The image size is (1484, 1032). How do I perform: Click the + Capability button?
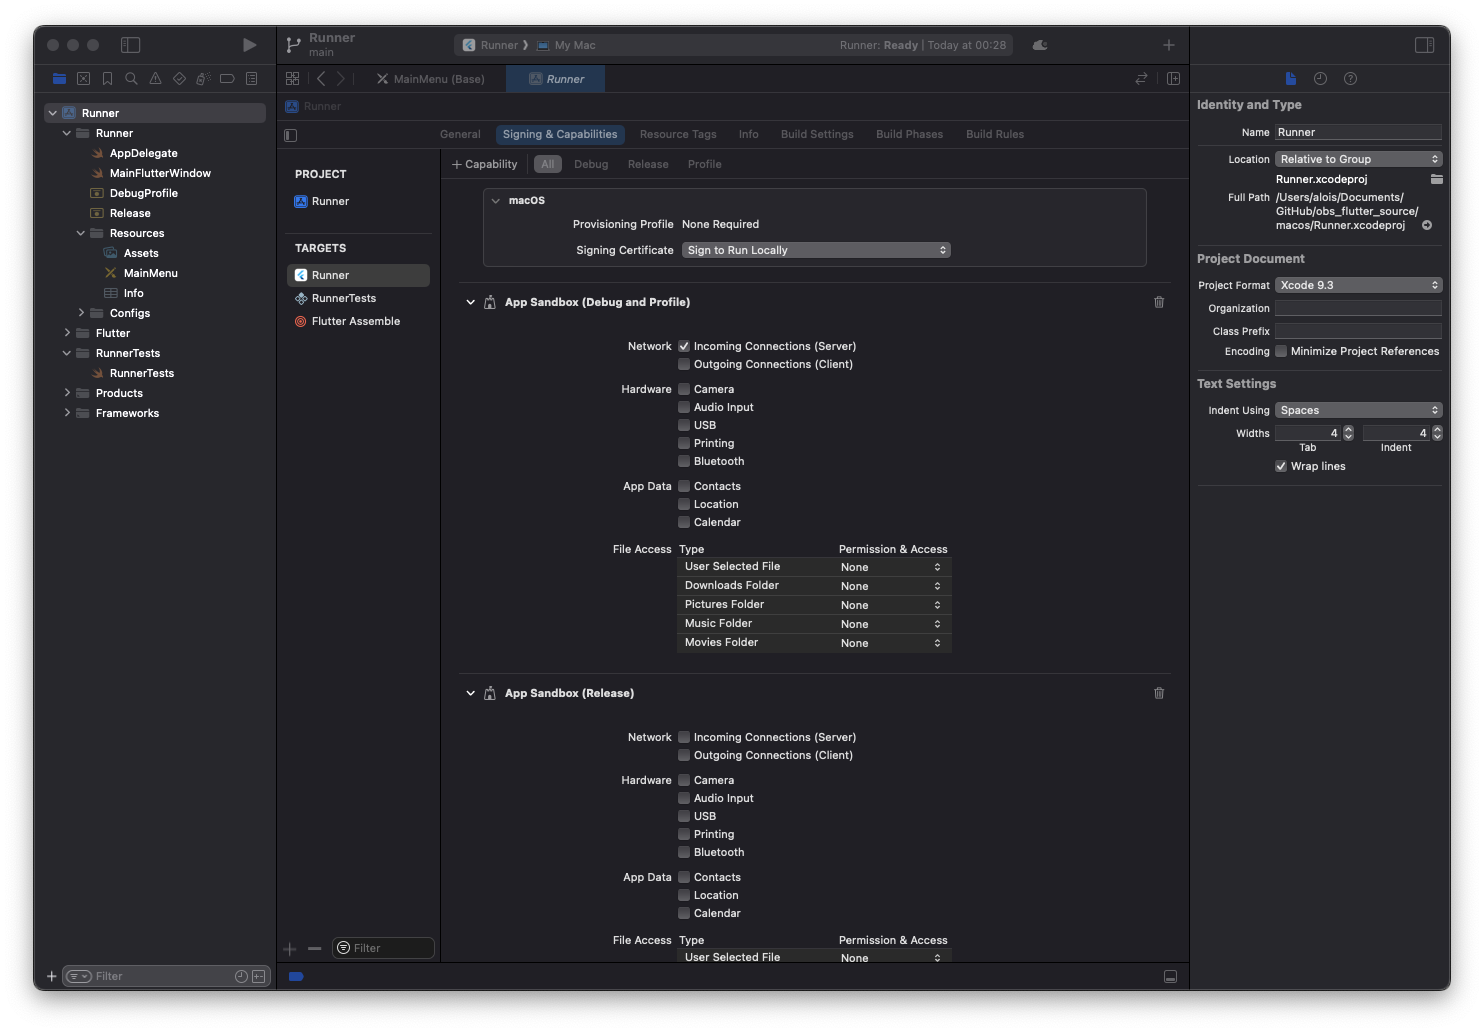click(x=485, y=164)
